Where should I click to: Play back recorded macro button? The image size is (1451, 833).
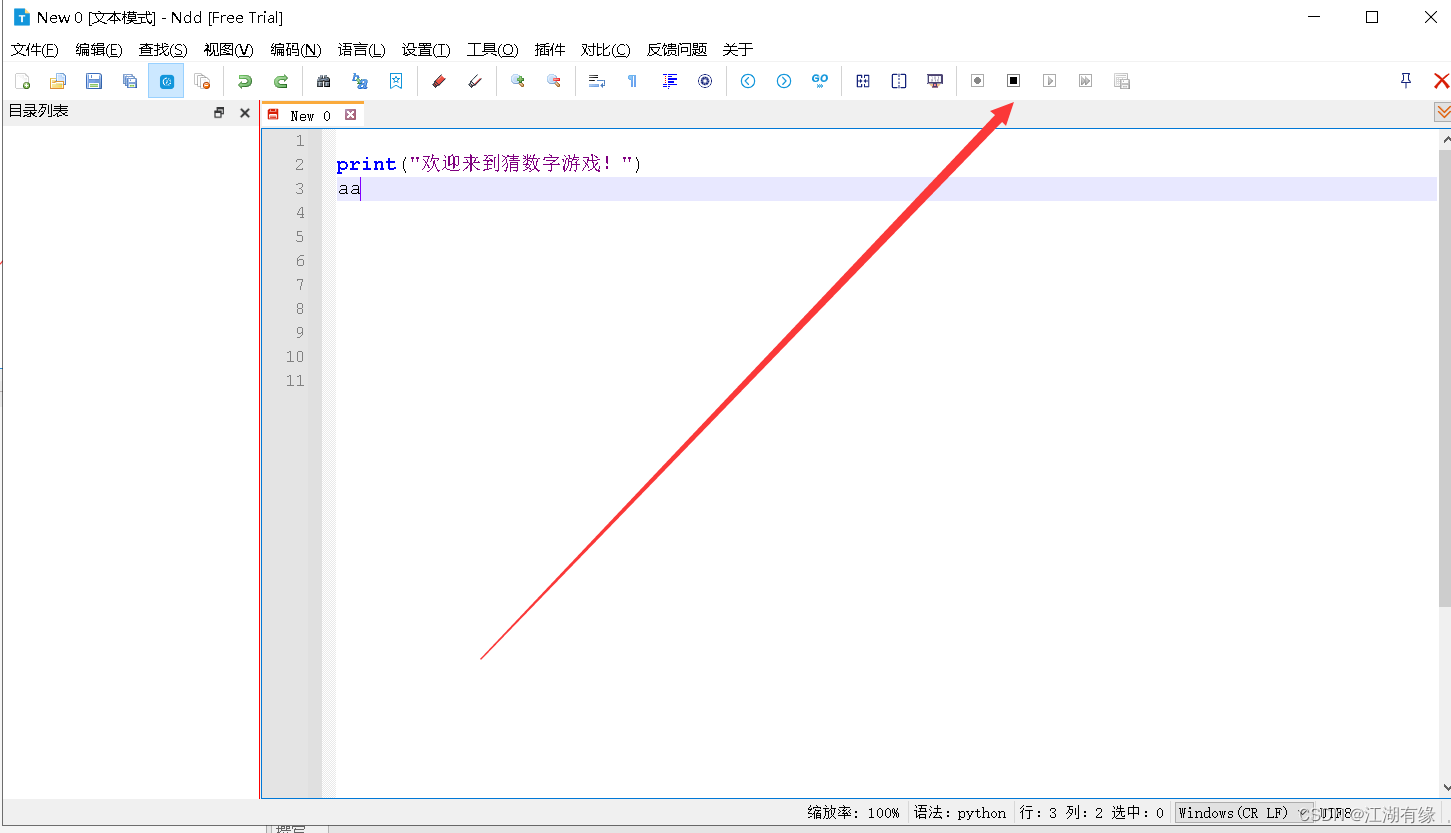click(x=1049, y=81)
